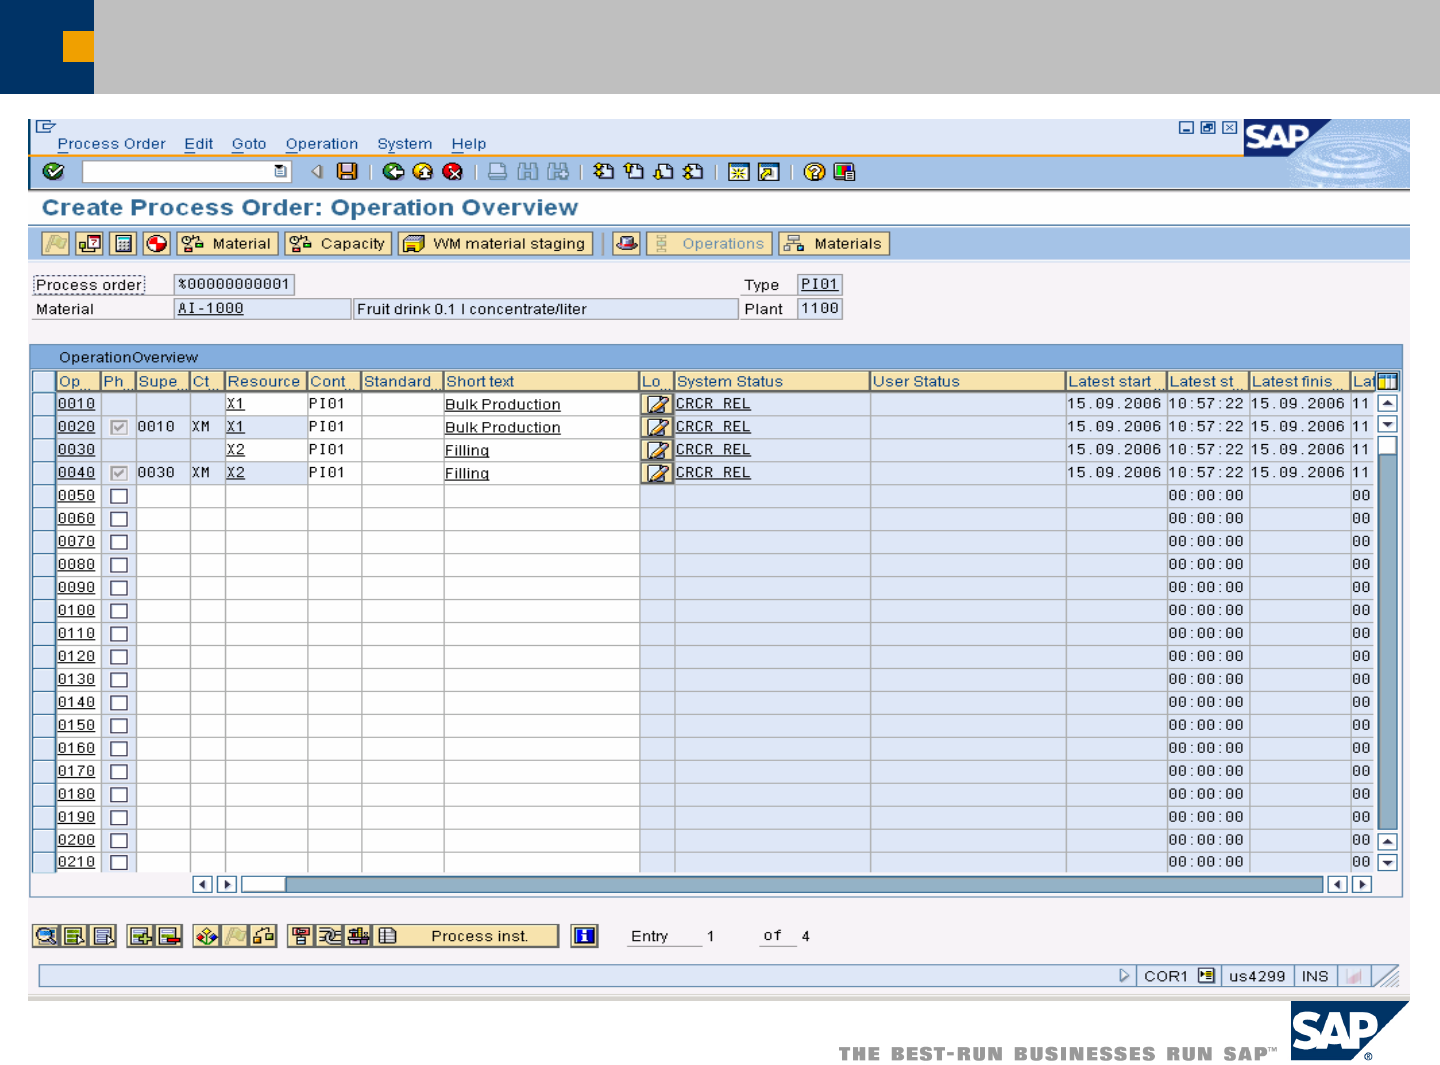The image size is (1440, 1065).
Task: Click the Save icon in toolbar
Action: (347, 172)
